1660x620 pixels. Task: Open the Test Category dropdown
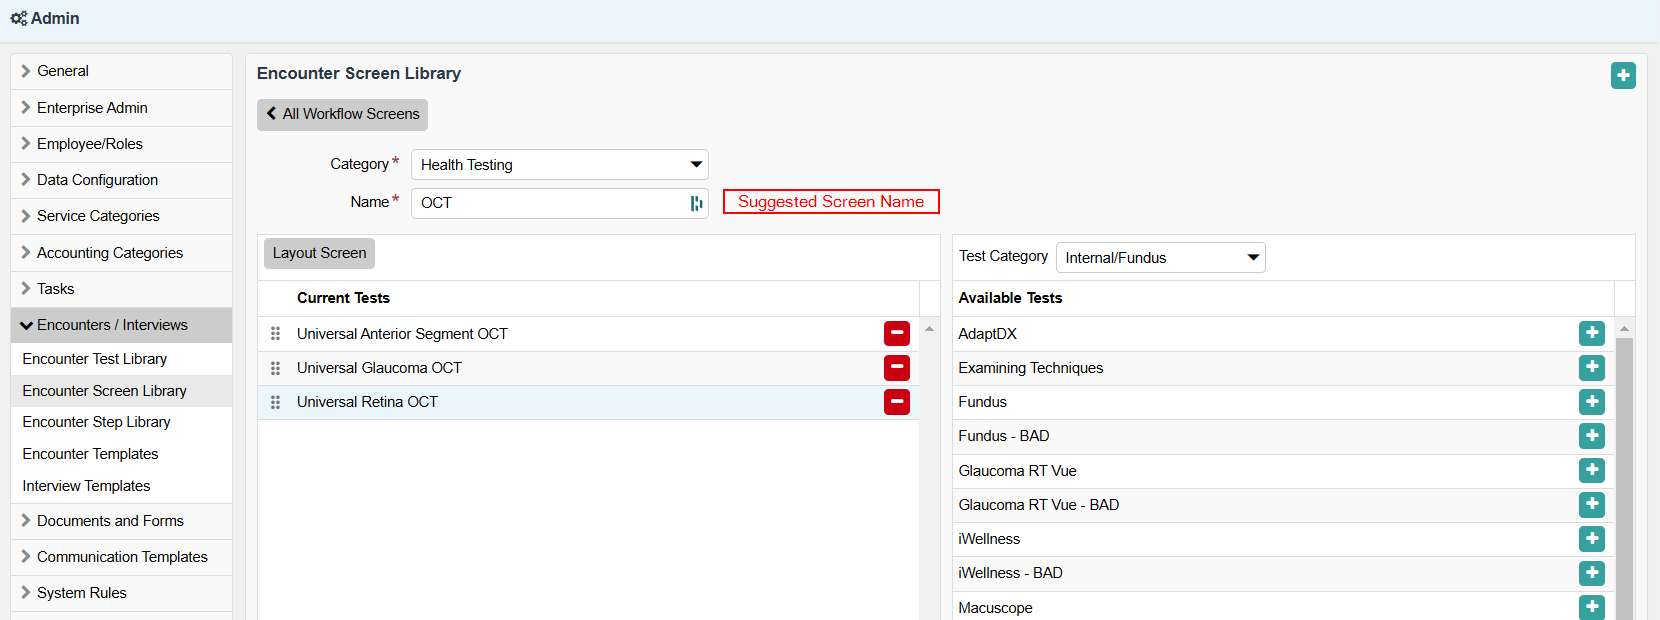[x=1160, y=258]
